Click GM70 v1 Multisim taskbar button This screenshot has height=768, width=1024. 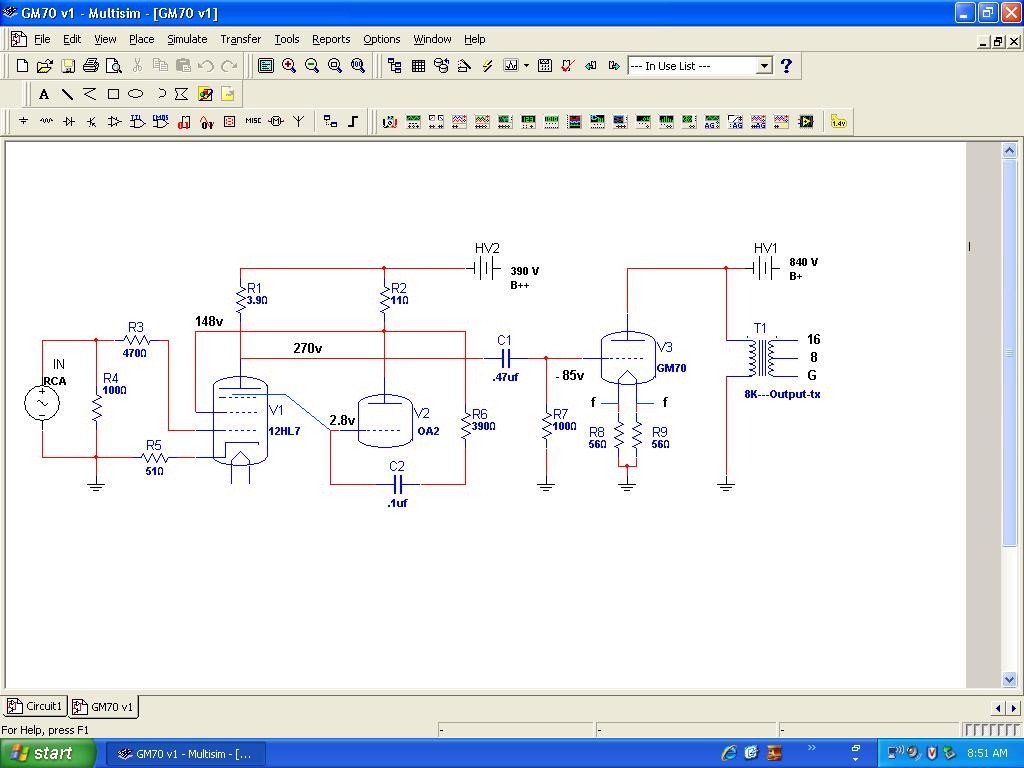tap(186, 754)
